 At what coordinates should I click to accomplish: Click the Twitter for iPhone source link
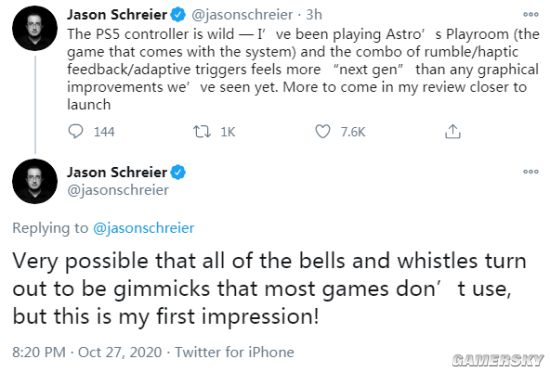[234, 352]
